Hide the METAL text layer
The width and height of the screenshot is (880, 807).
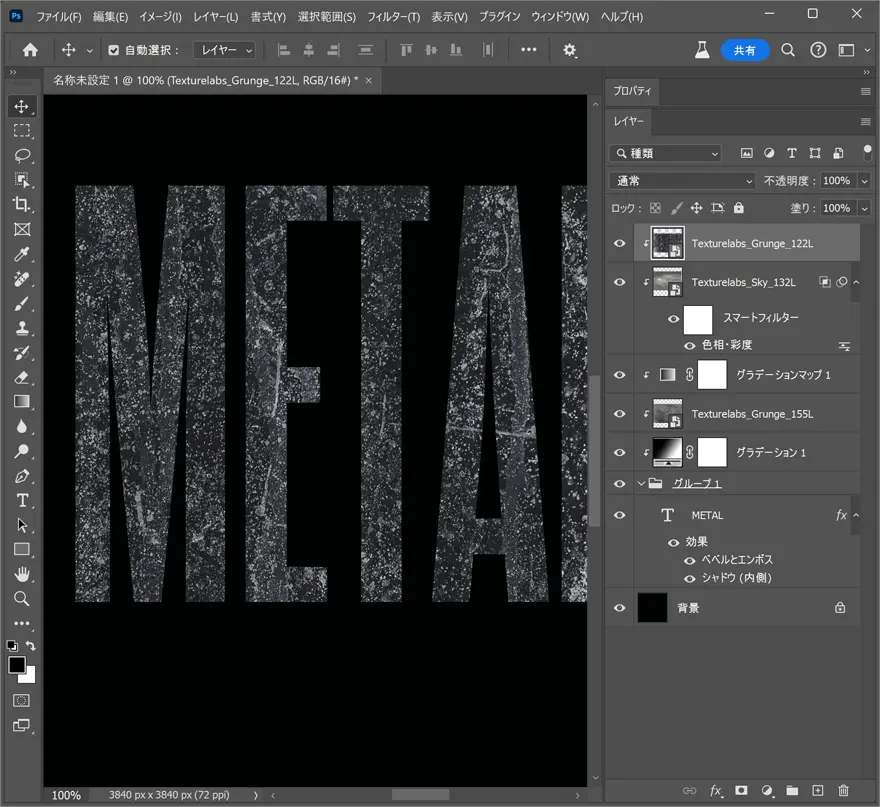point(620,515)
